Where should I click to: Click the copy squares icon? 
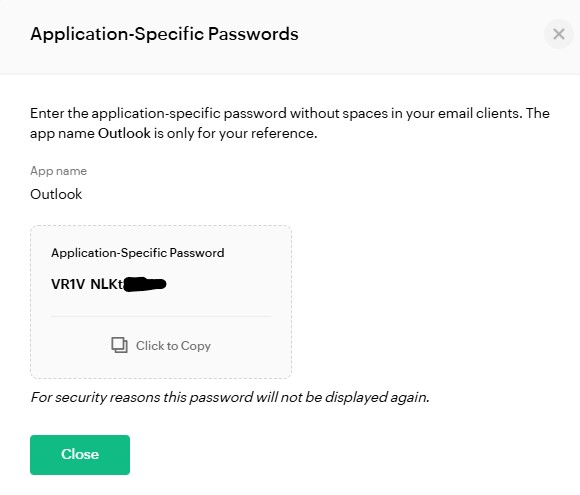119,345
